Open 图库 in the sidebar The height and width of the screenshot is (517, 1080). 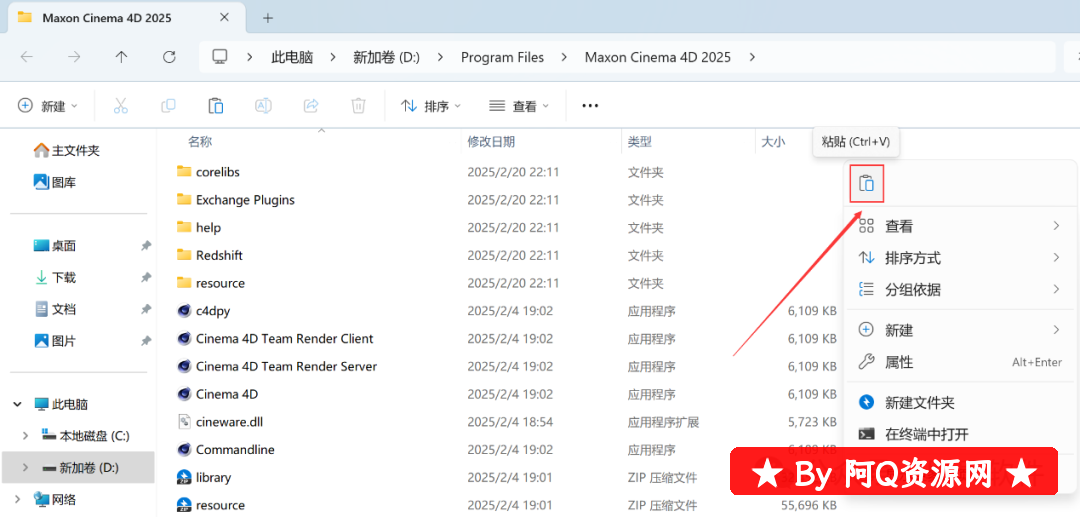55,182
